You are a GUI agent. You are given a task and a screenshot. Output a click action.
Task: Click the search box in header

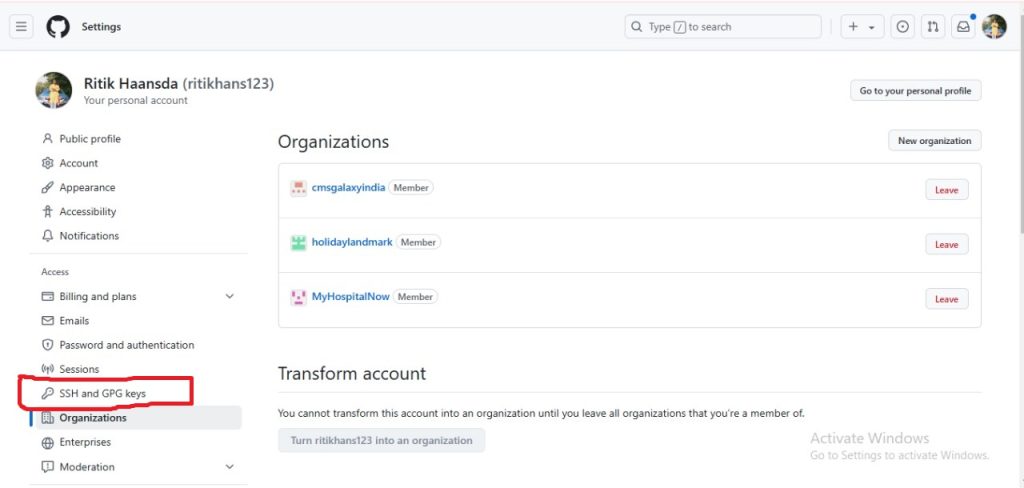click(723, 27)
